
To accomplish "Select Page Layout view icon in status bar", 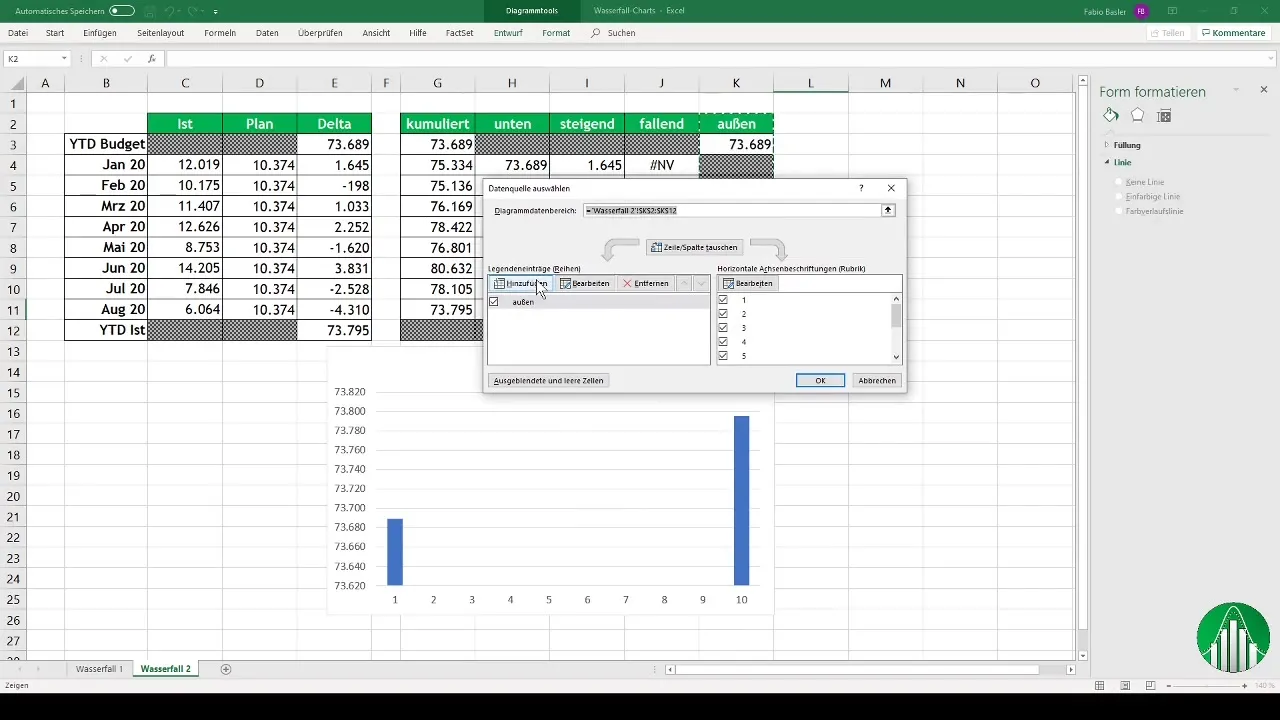I will tap(1125, 686).
